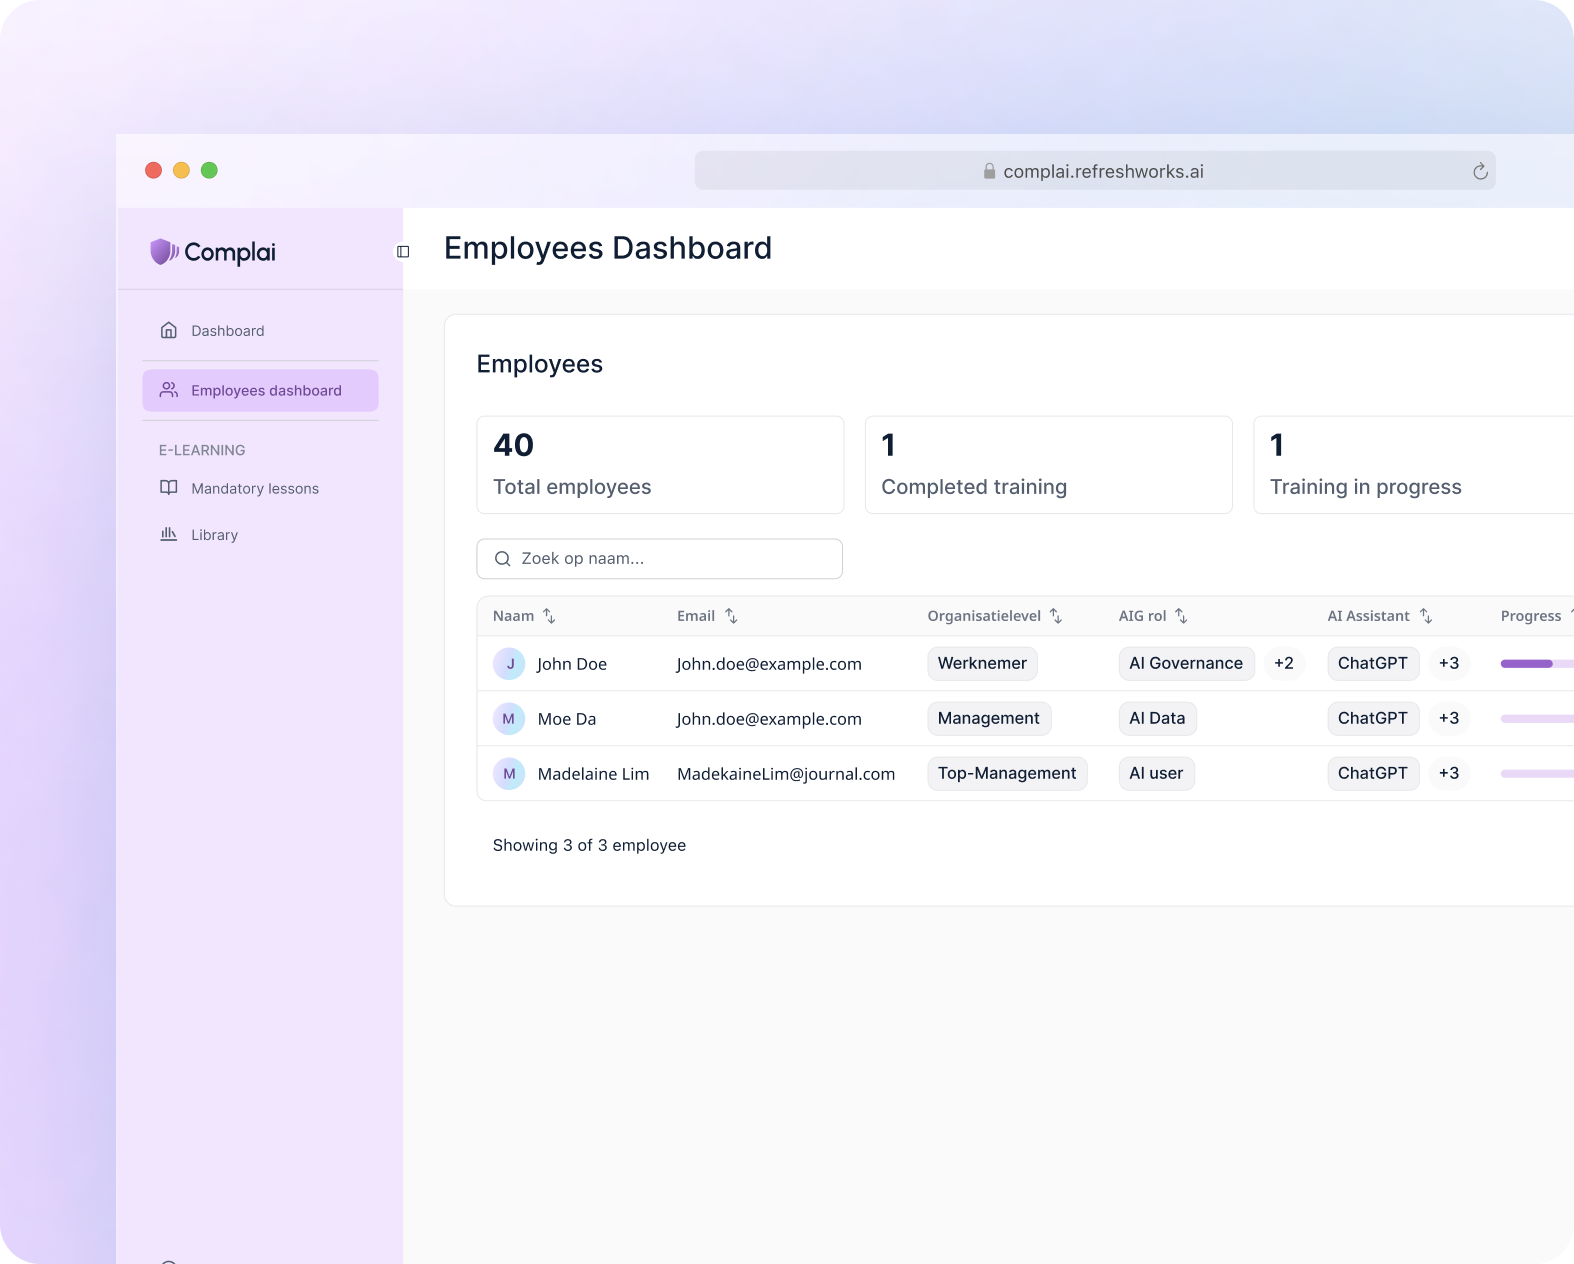The width and height of the screenshot is (1574, 1264).
Task: Click the Library shelf icon
Action: [x=169, y=534]
